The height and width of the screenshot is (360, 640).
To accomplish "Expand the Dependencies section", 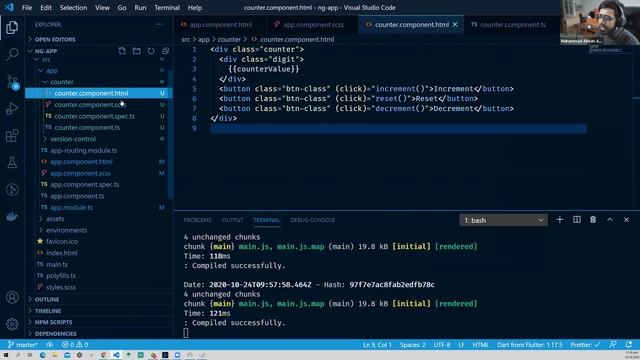I will click(56, 334).
